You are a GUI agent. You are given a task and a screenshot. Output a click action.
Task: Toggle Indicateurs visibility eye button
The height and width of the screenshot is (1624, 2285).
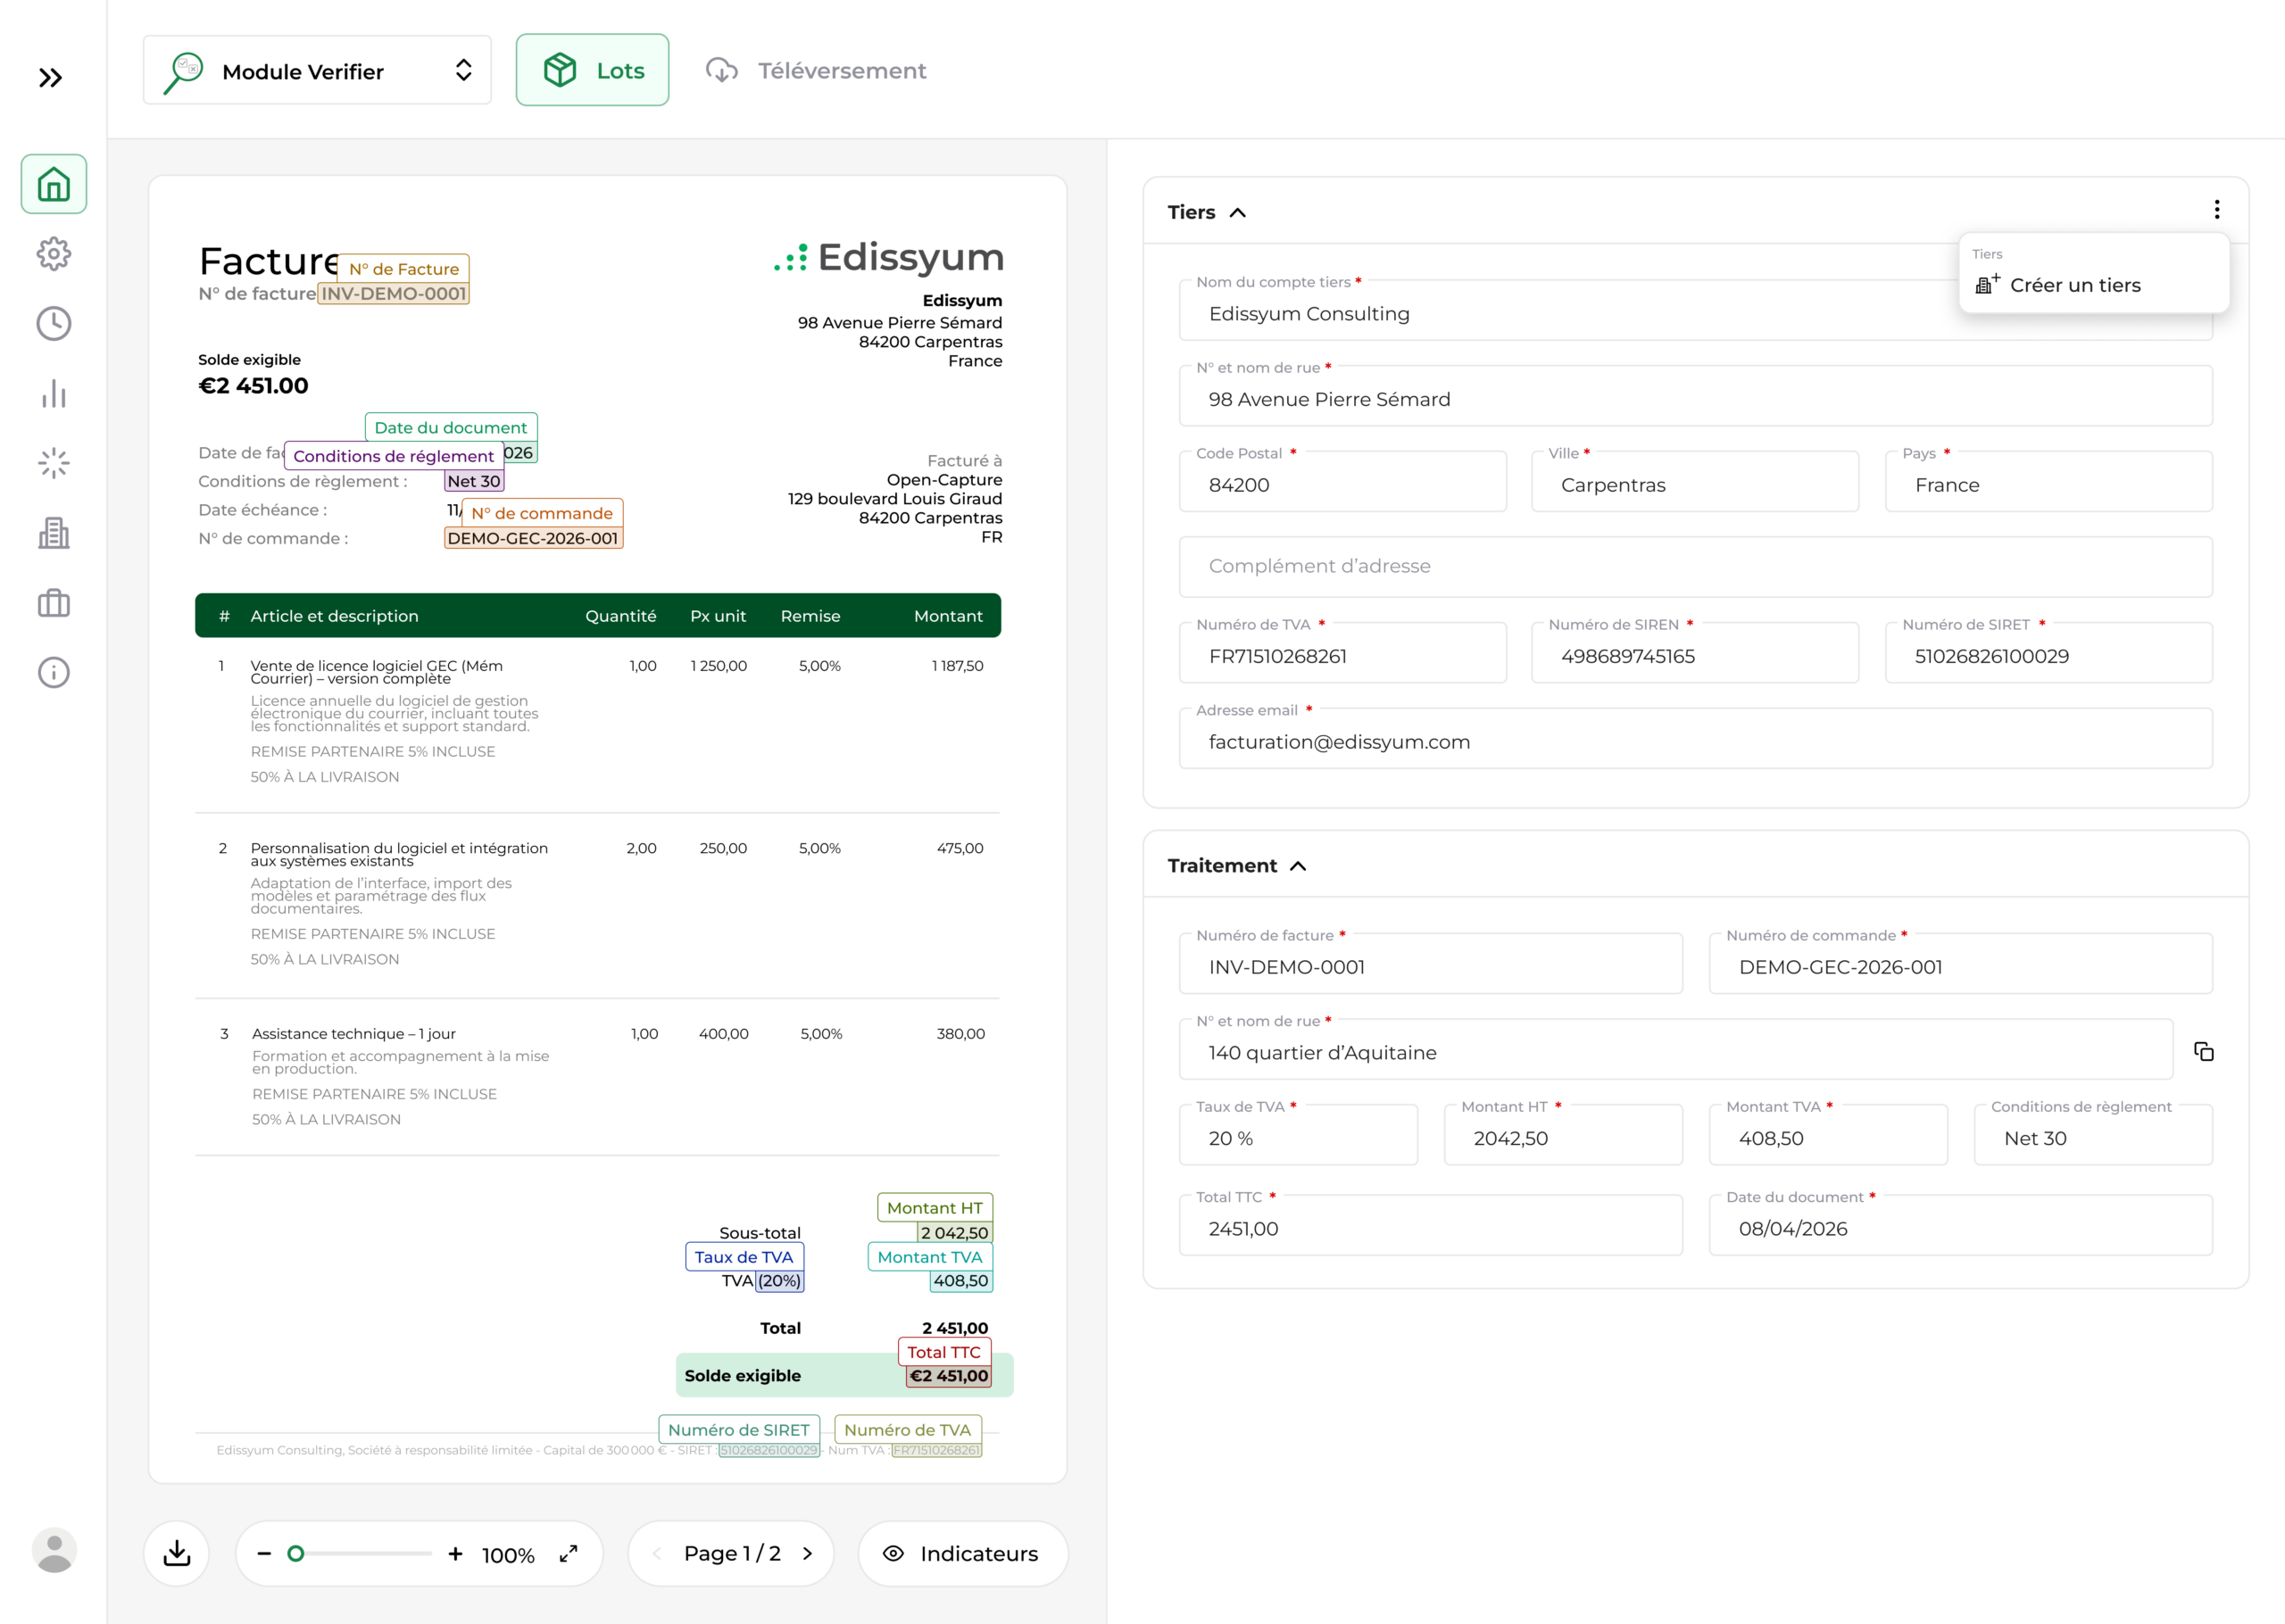[963, 1553]
